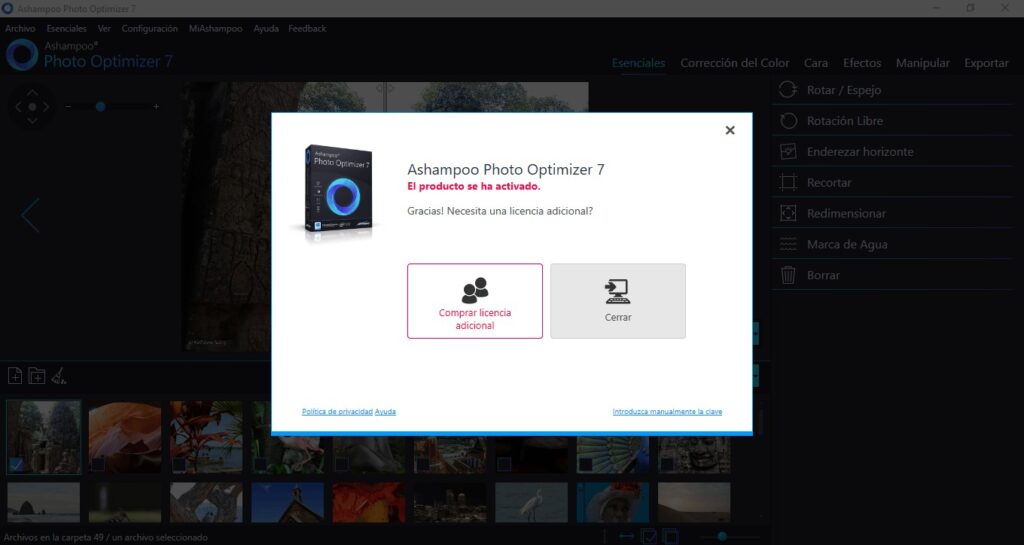
Task: Select the white egret thumbnail
Action: click(531, 503)
